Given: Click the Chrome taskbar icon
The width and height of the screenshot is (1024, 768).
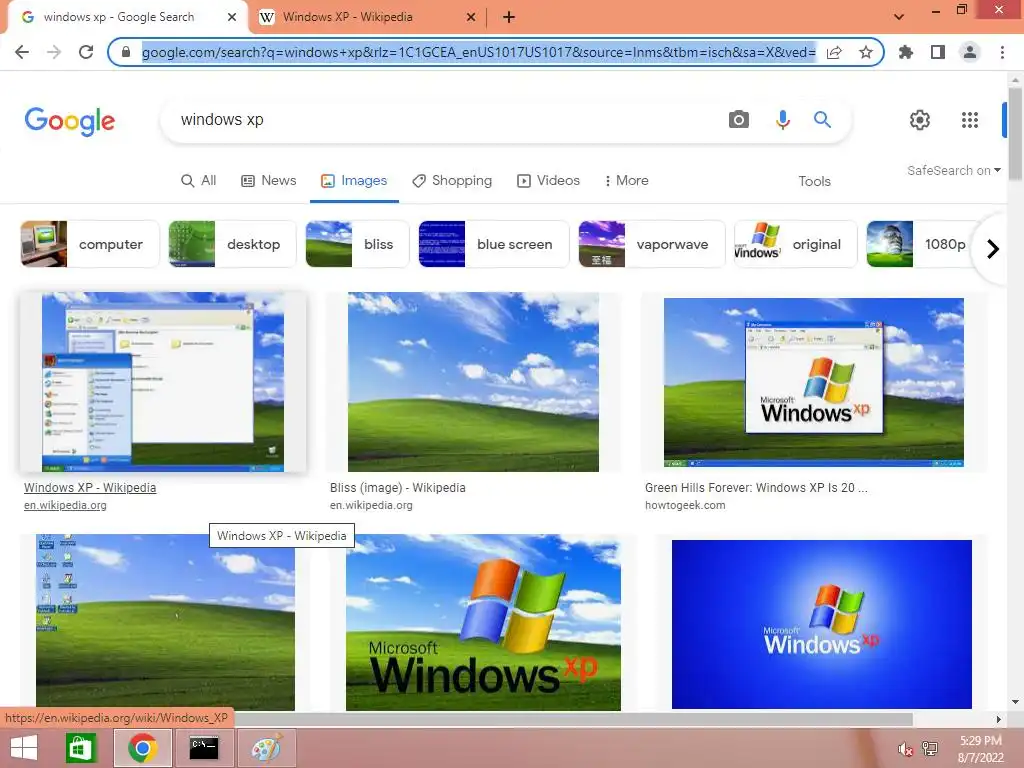Looking at the screenshot, I should tap(142, 748).
